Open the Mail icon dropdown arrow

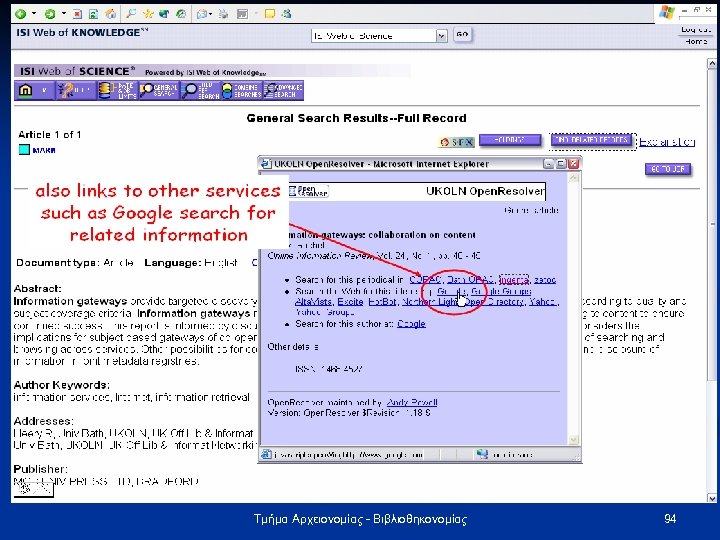210,14
